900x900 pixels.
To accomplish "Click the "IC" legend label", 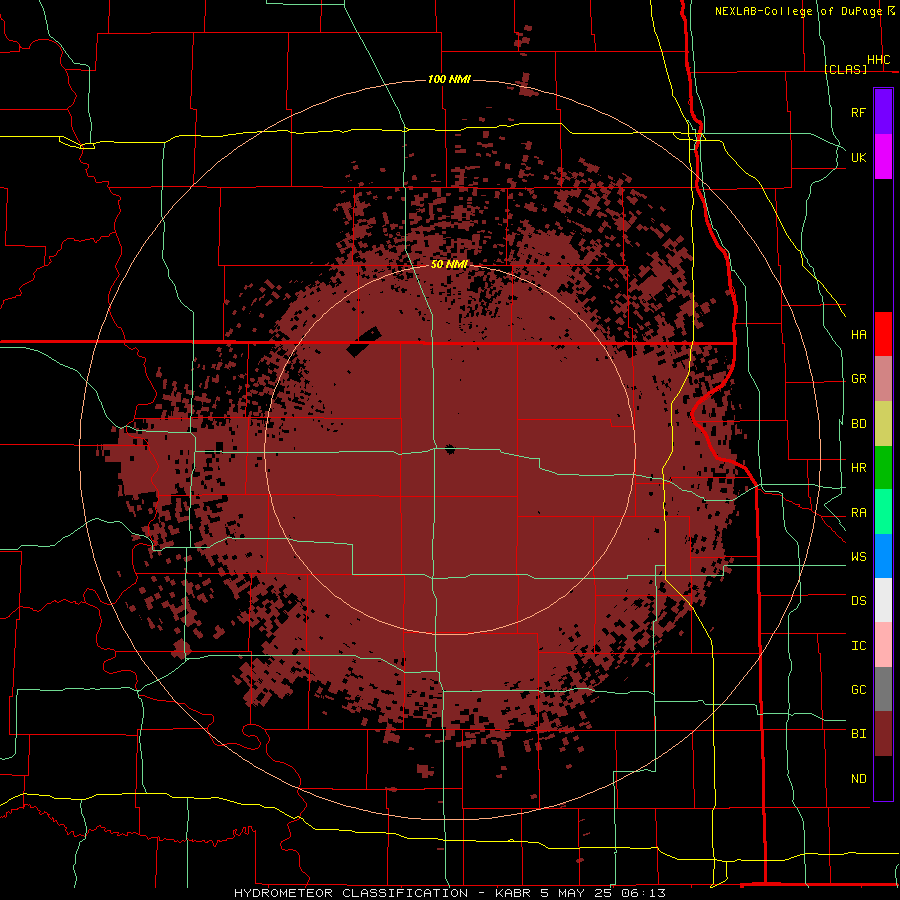I will [858, 646].
